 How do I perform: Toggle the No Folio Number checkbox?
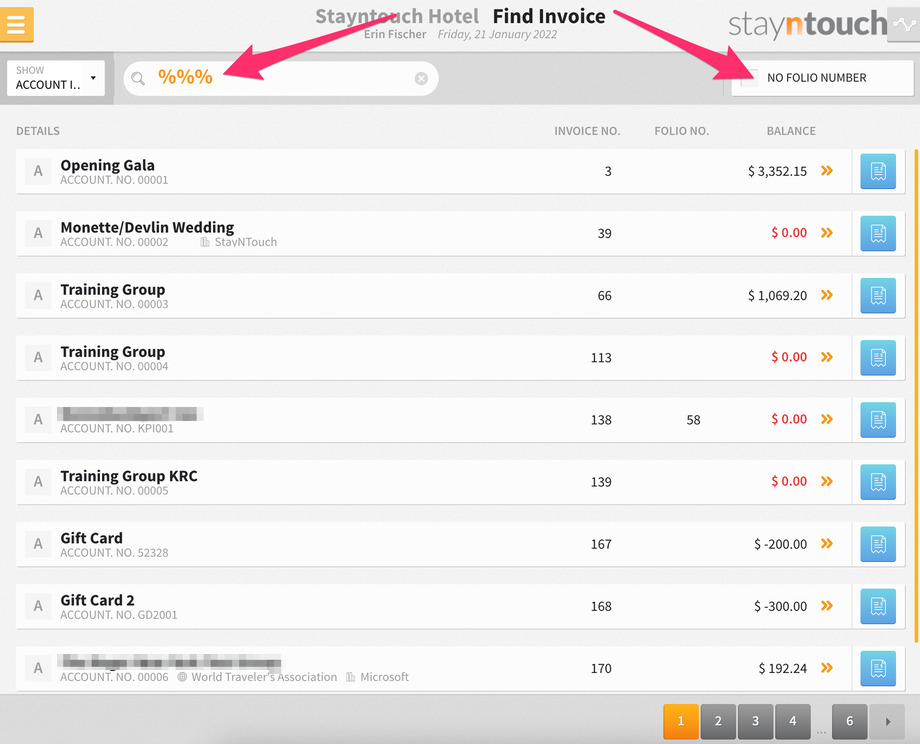pos(749,77)
